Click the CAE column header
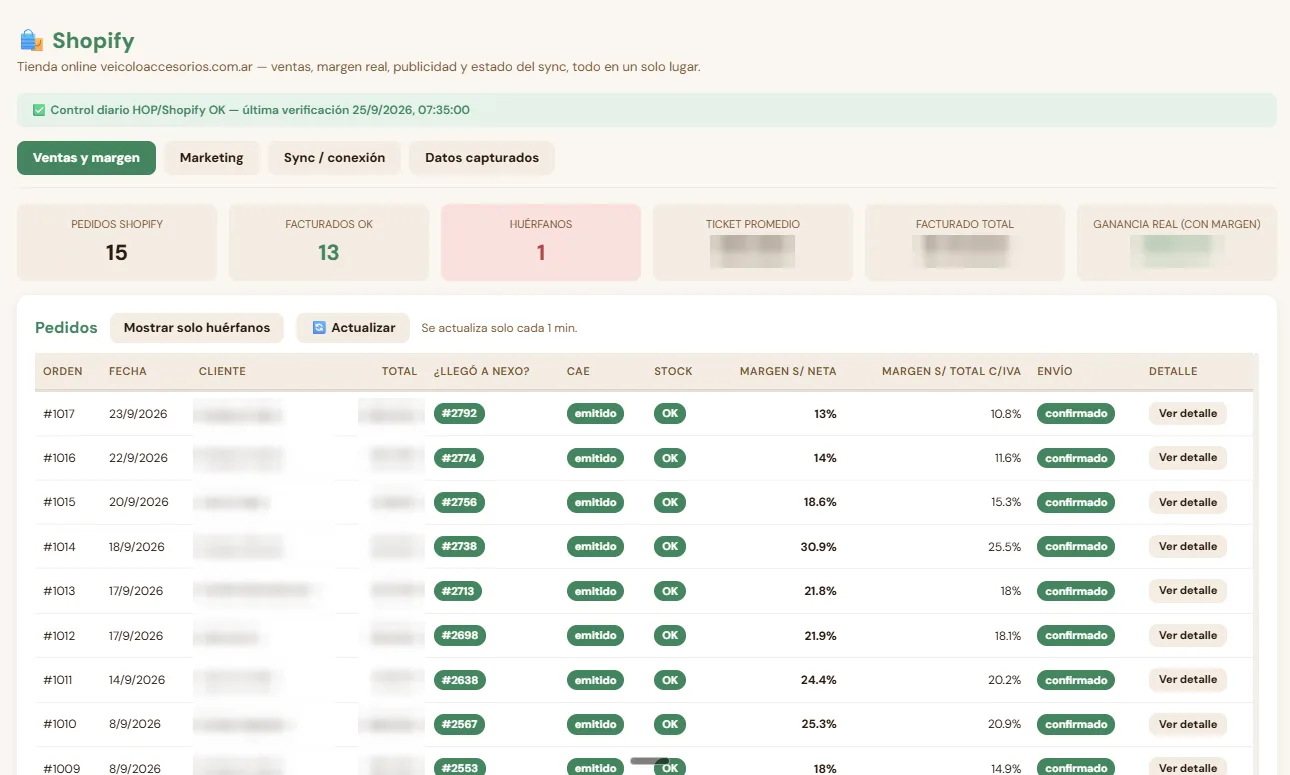Viewport: 1290px width, 775px height. pyautogui.click(x=578, y=371)
